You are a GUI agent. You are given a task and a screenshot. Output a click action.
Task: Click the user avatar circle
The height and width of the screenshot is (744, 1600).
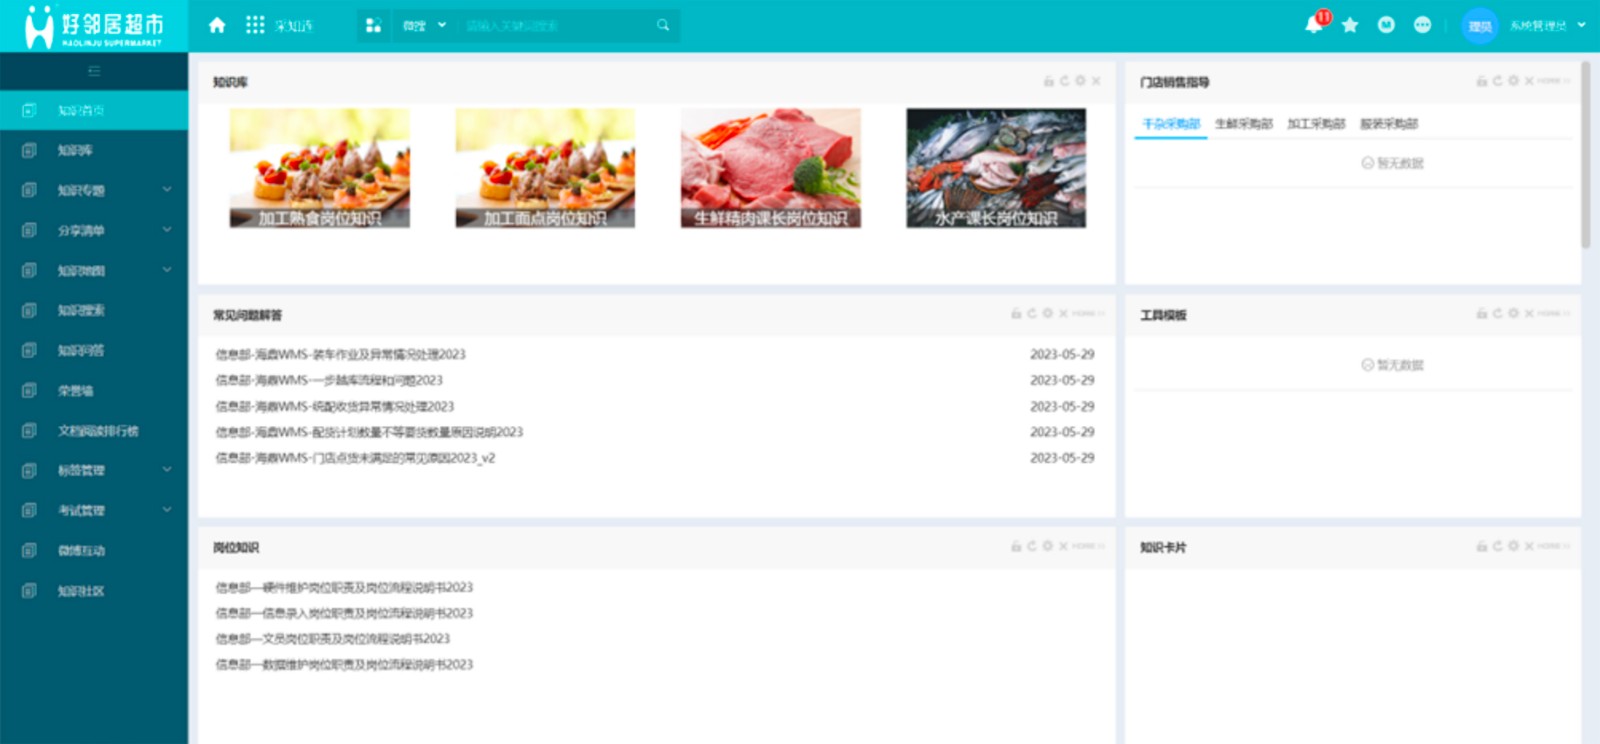click(x=1480, y=26)
